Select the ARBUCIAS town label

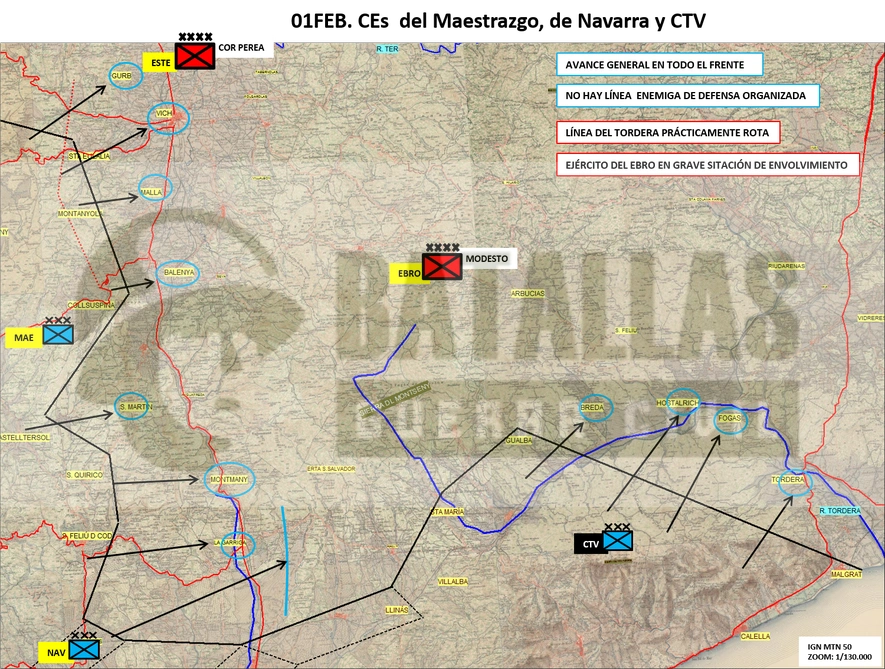click(528, 294)
